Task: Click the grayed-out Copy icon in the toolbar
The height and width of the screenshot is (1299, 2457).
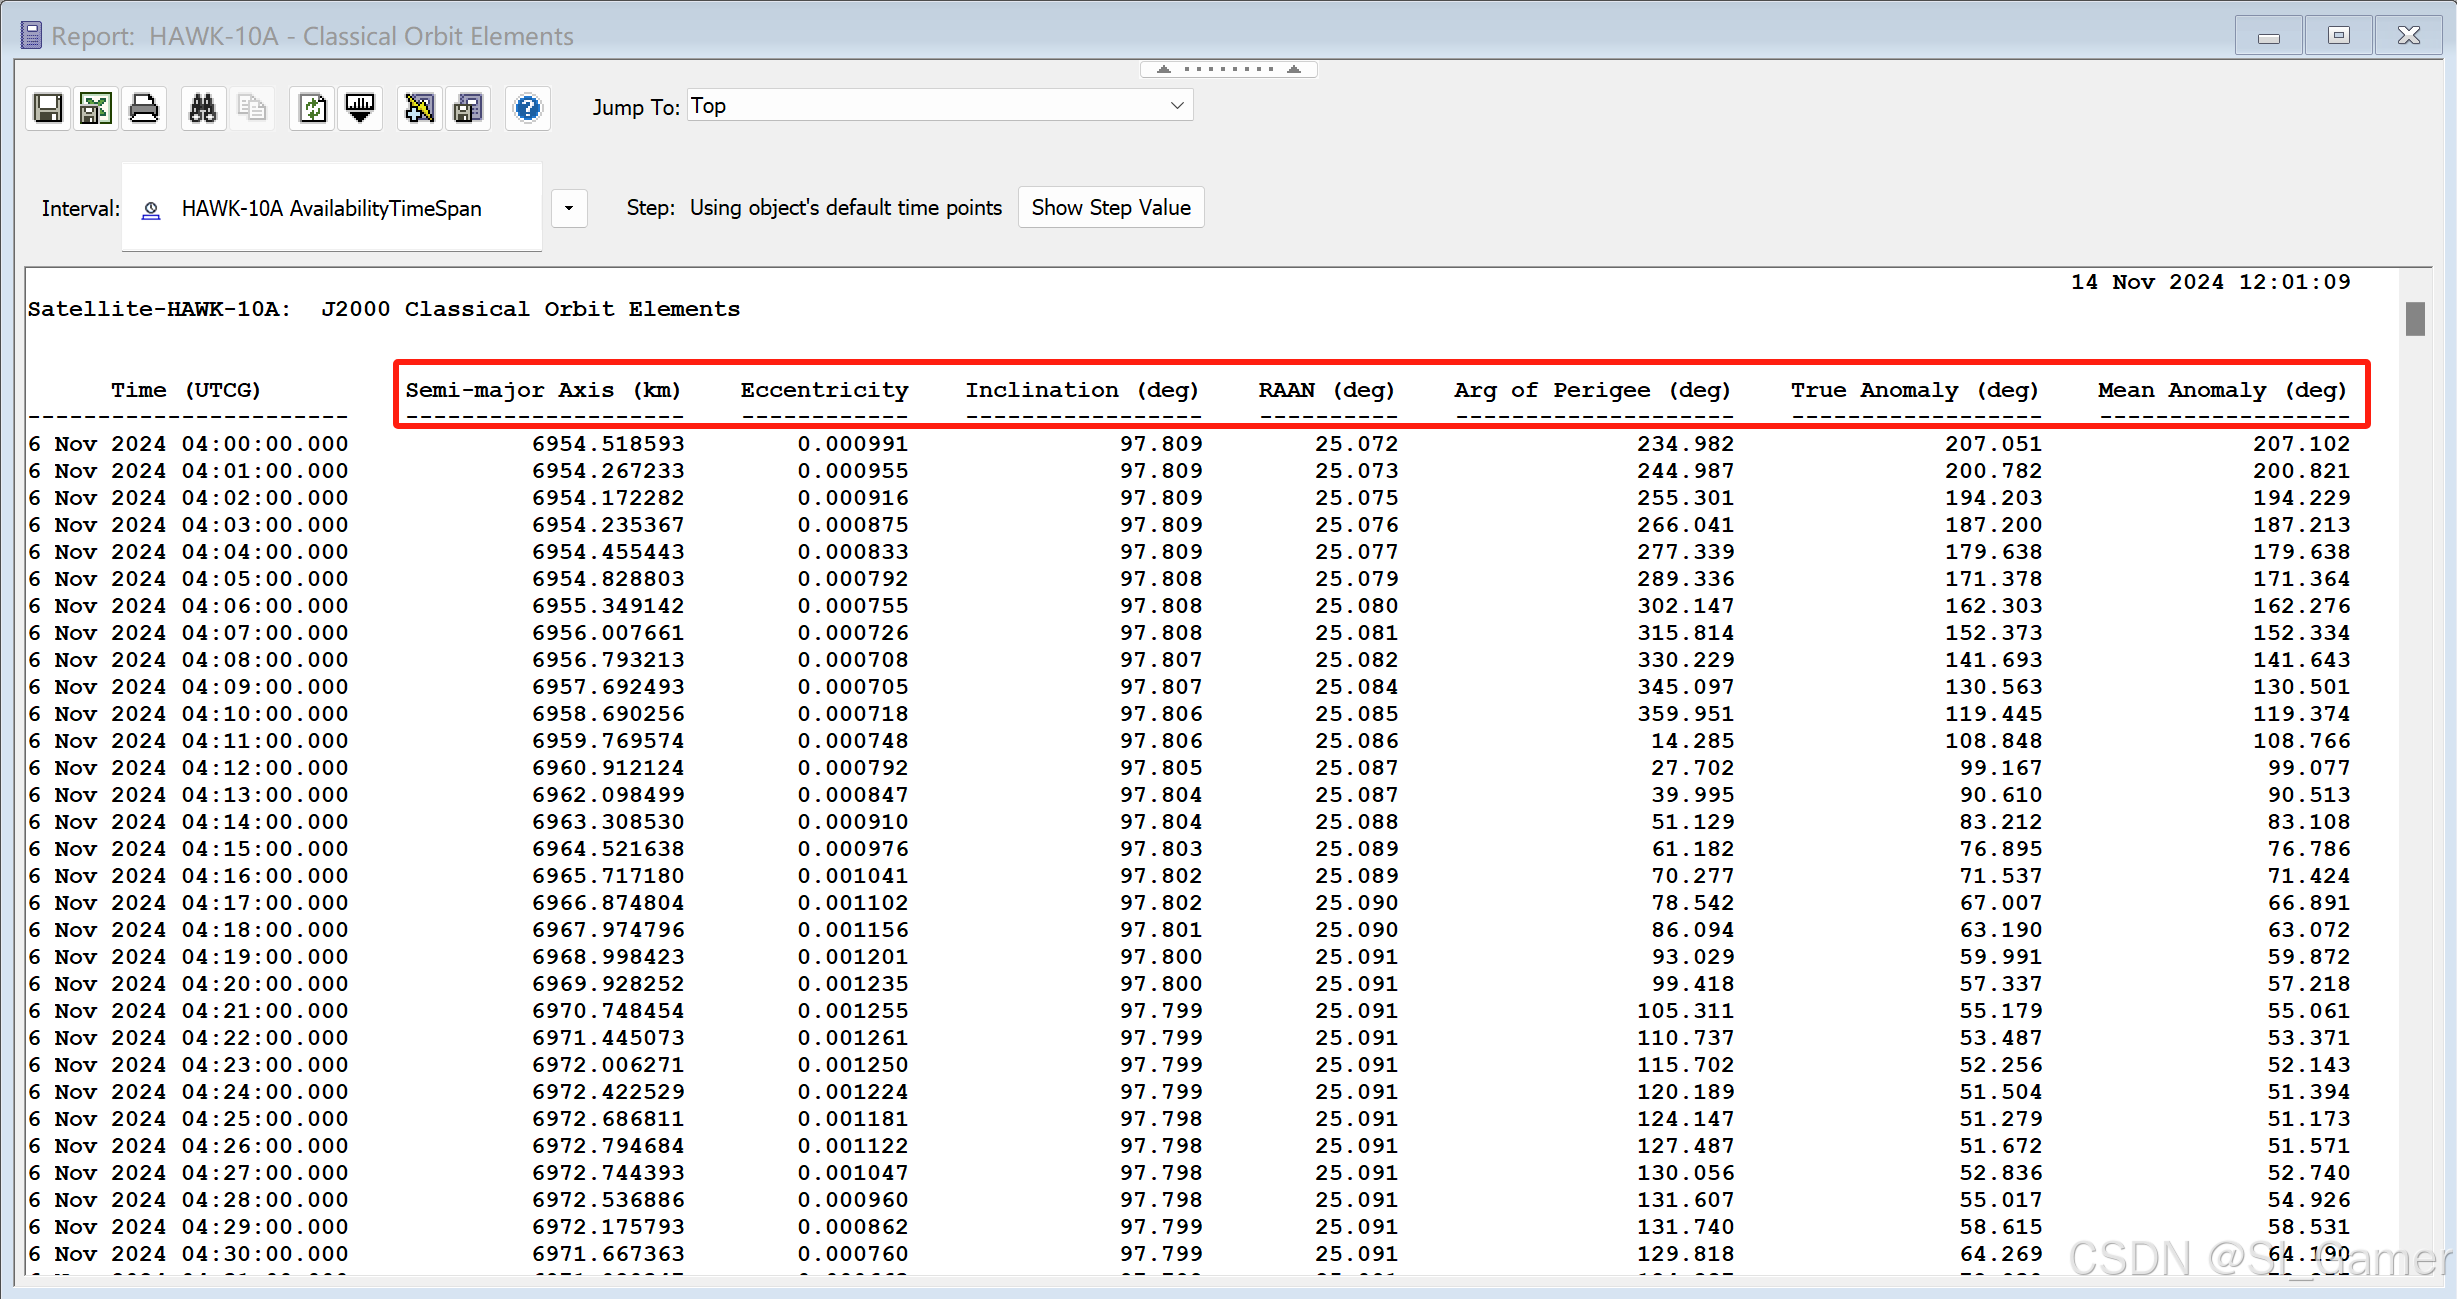Action: 252,108
